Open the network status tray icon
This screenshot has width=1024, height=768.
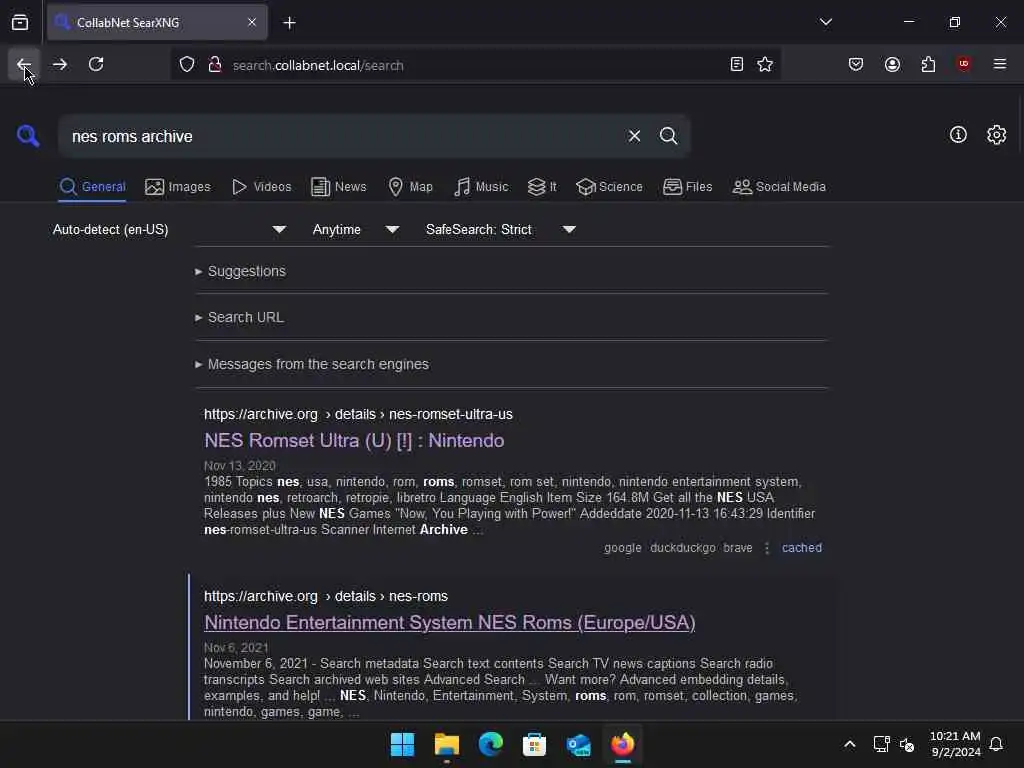point(881,744)
